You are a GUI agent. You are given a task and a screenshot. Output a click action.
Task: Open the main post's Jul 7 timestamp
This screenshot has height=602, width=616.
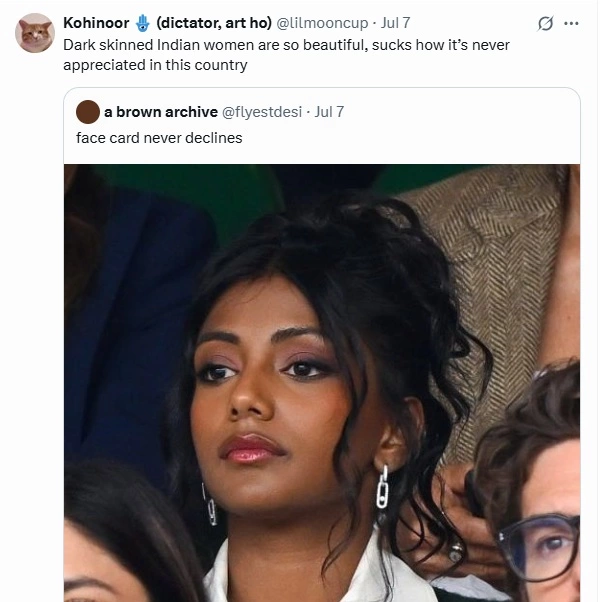395,23
